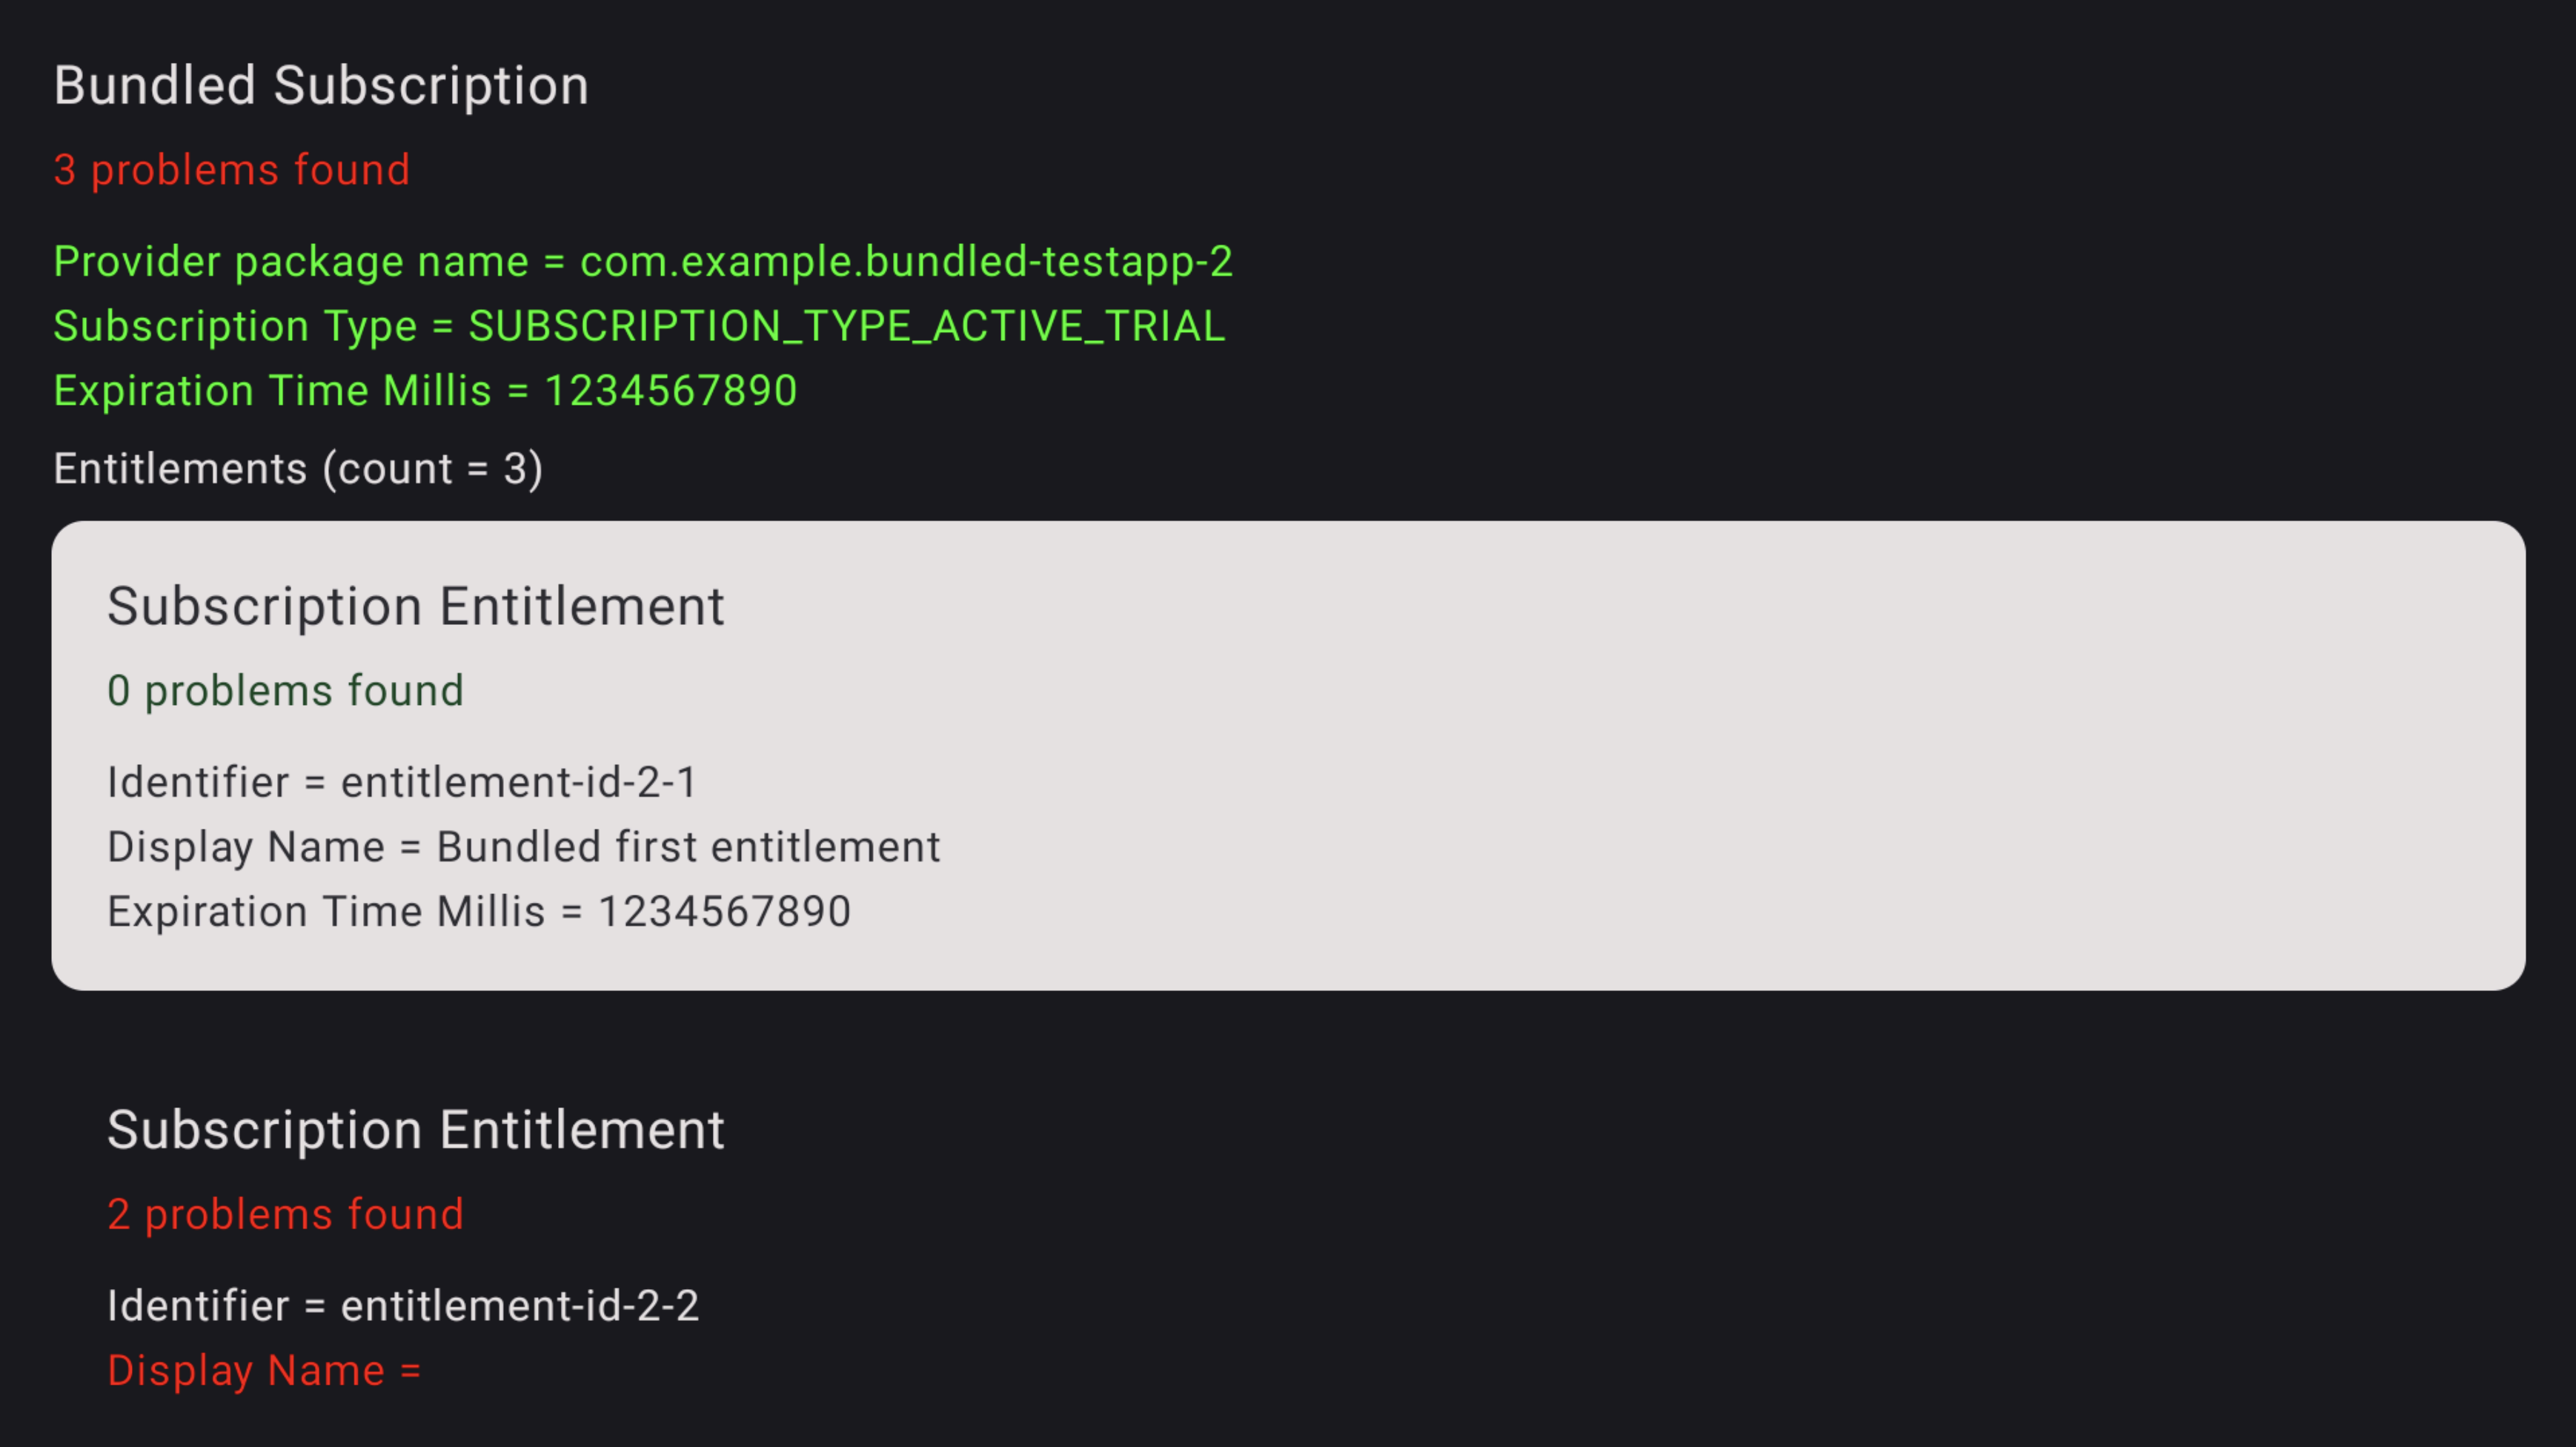Click the "0 problems found" status text

286,691
